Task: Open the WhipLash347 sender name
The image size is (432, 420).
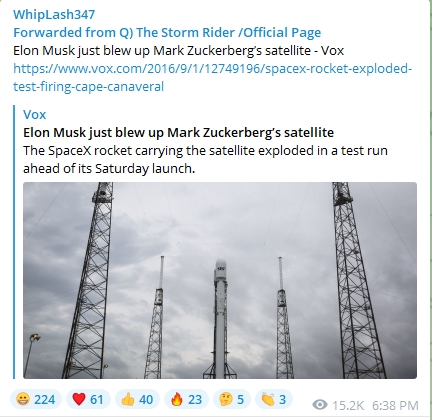Action: (54, 14)
